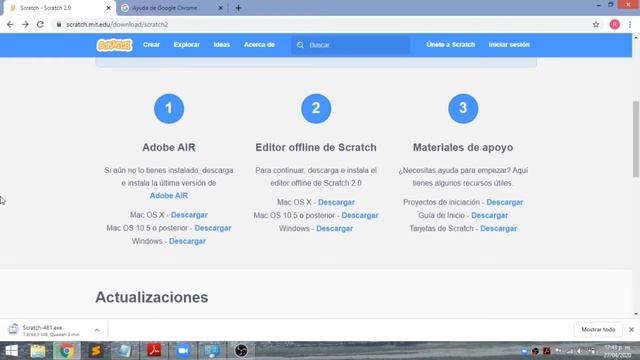Viewport: 640px width, 360px height.
Task: Close the downloads bar
Action: point(631,329)
